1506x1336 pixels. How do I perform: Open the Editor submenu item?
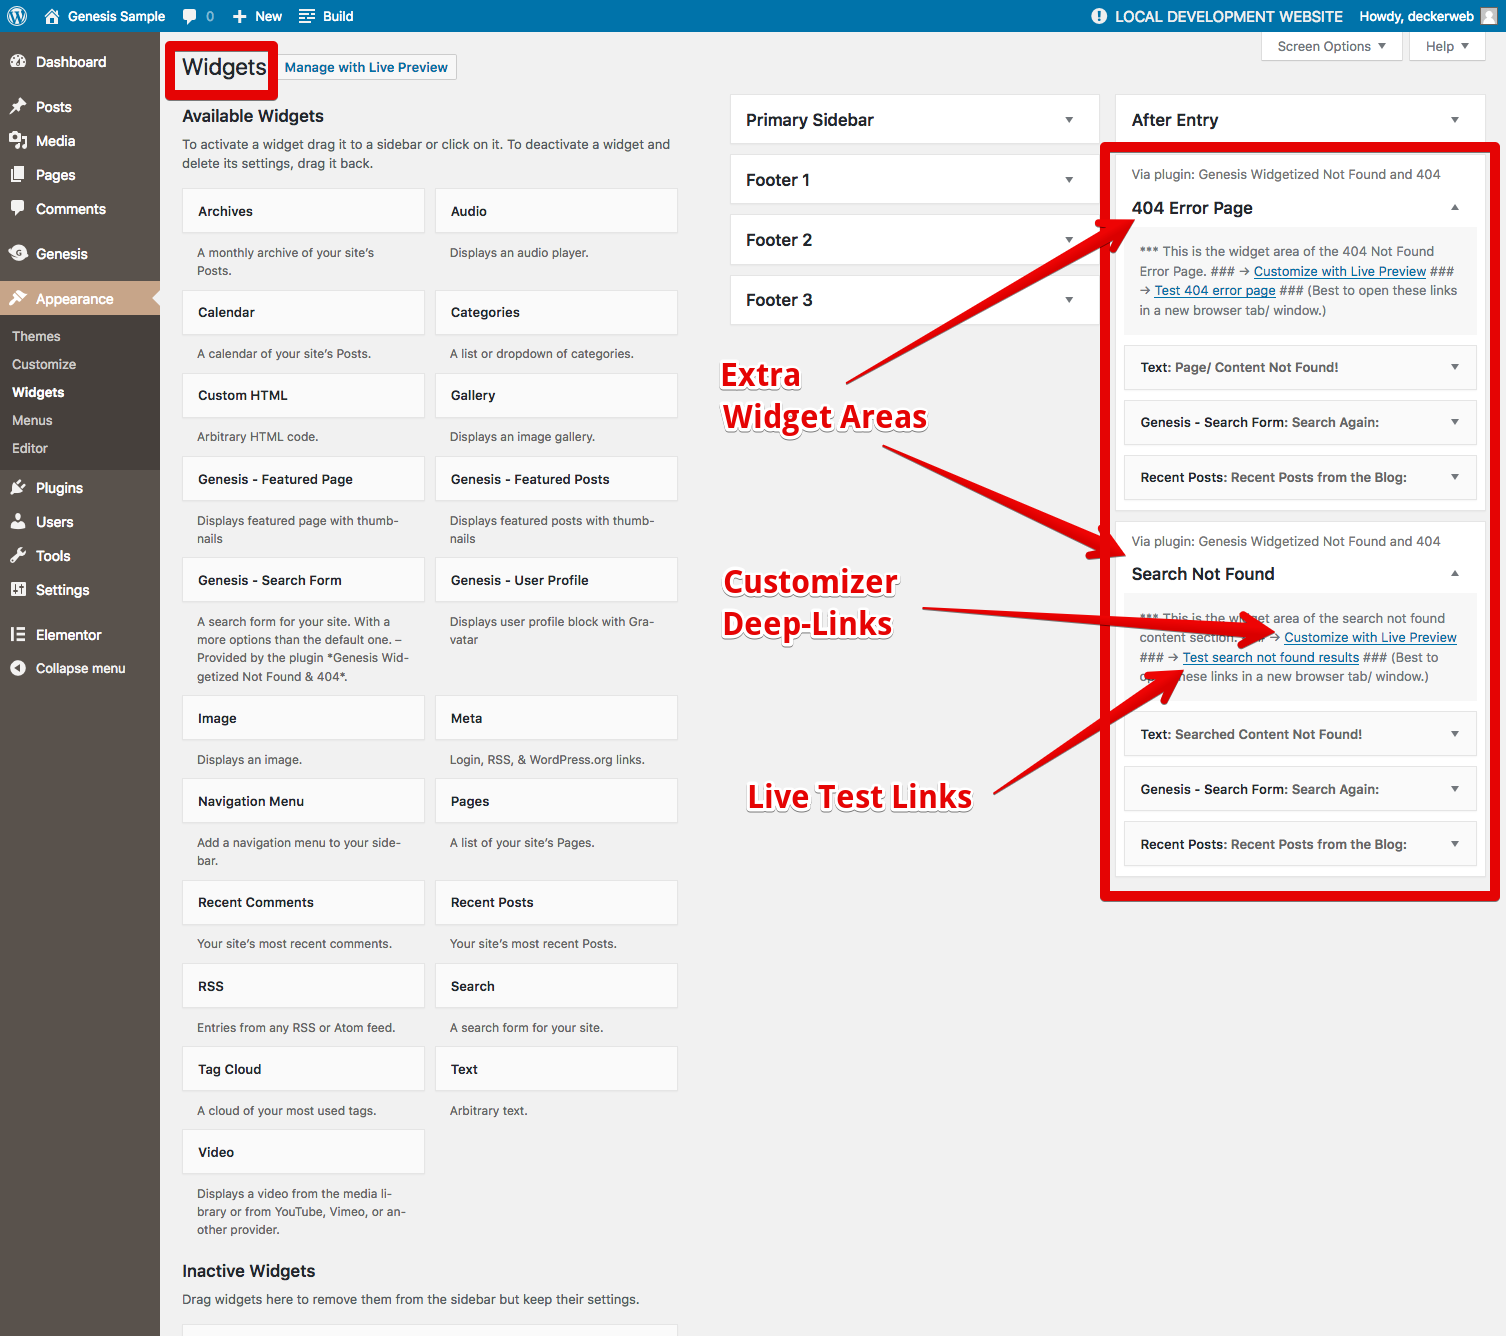tap(30, 448)
